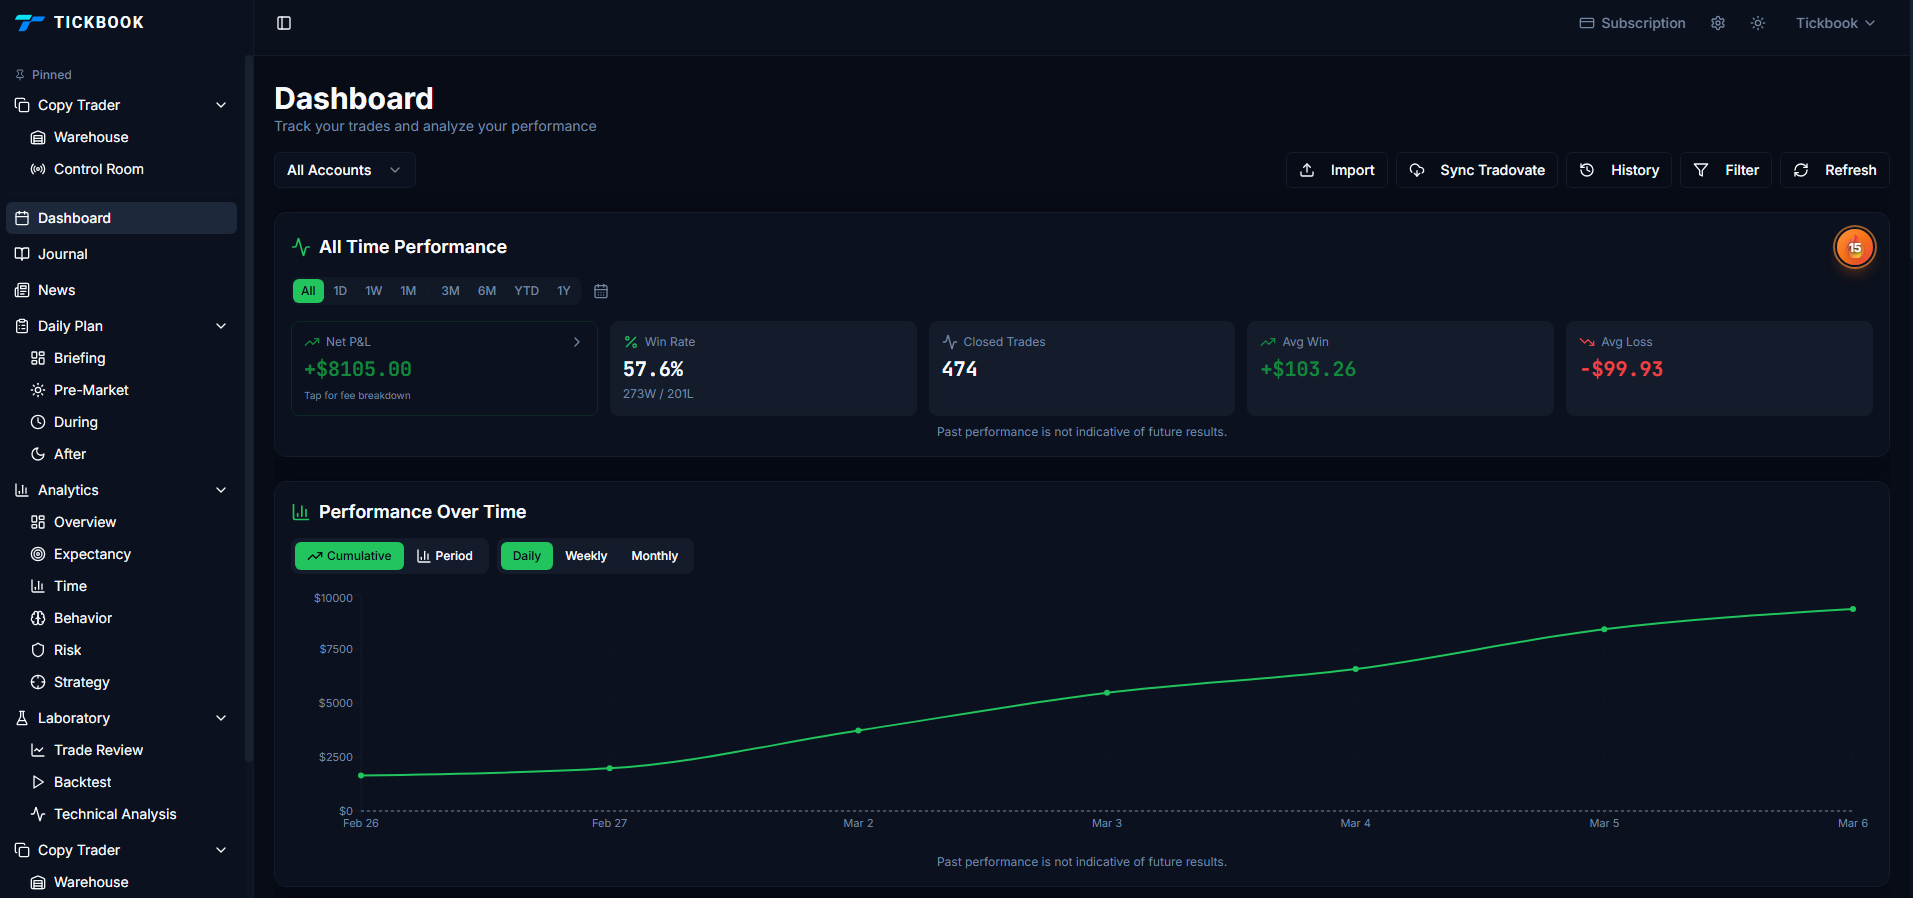Select the Weekly chart interval
The width and height of the screenshot is (1913, 898).
pyautogui.click(x=586, y=556)
